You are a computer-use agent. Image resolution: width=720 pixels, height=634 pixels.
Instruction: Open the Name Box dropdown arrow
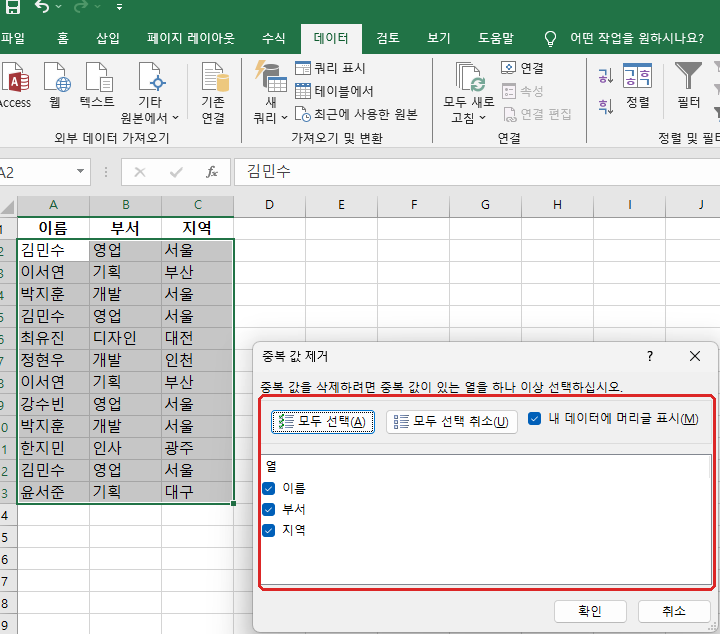[x=80, y=171]
